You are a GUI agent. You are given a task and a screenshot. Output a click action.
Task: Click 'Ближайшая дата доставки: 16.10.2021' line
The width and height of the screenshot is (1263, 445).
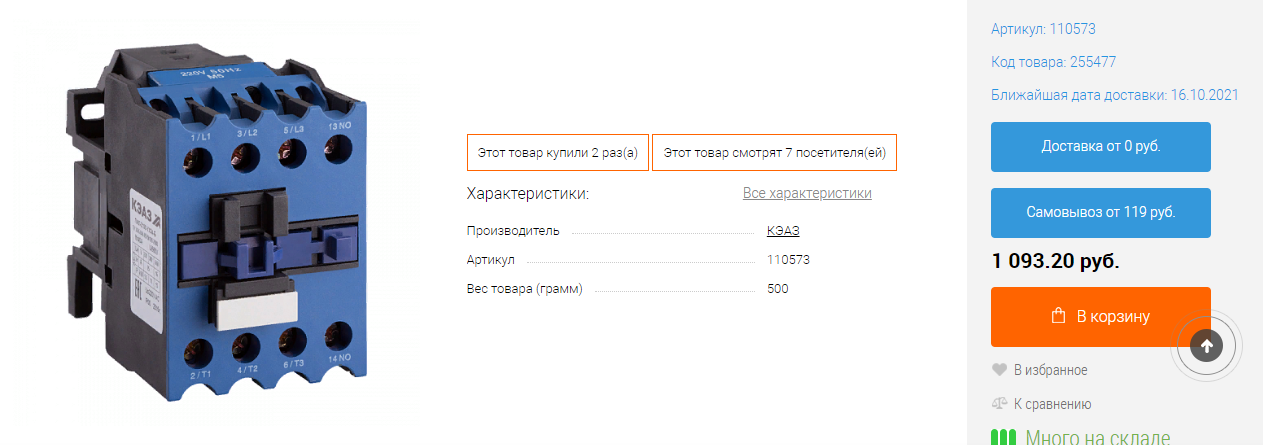click(x=1115, y=95)
